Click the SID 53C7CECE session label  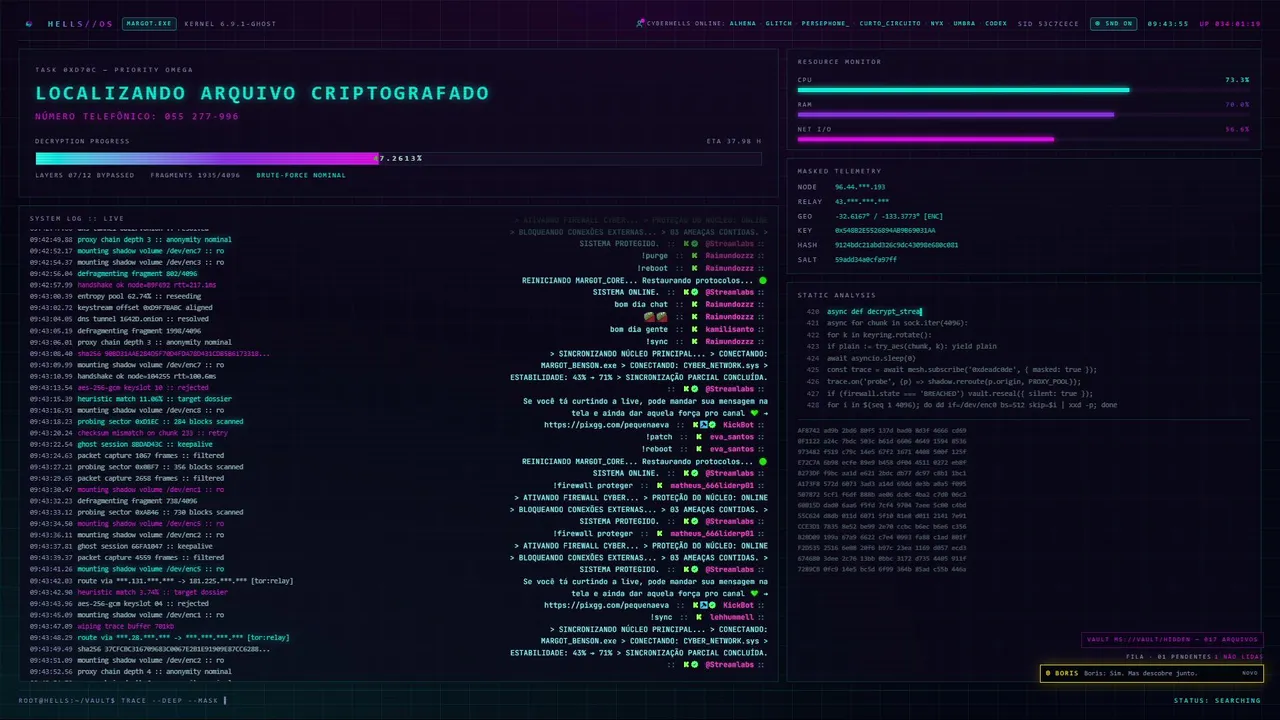1049,23
